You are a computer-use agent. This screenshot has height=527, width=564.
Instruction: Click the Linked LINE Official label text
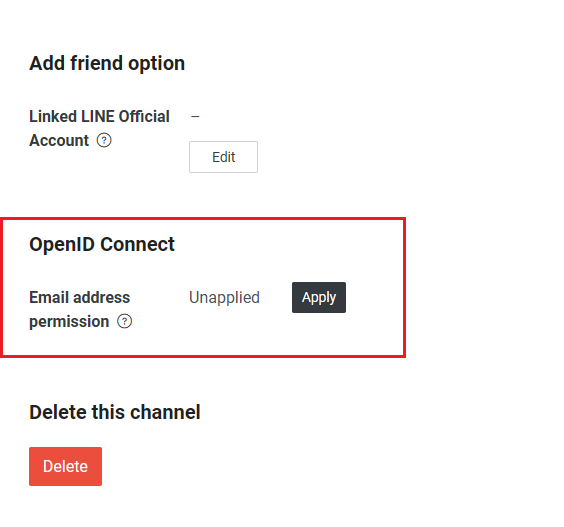99,117
